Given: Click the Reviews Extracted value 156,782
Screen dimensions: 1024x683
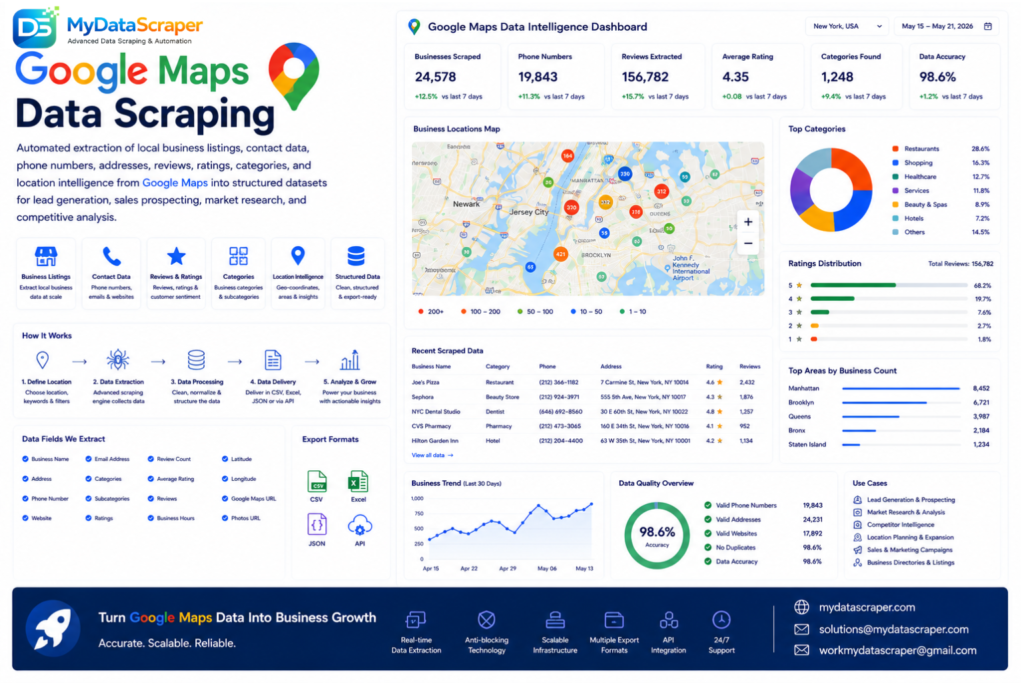Looking at the screenshot, I should point(645,77).
